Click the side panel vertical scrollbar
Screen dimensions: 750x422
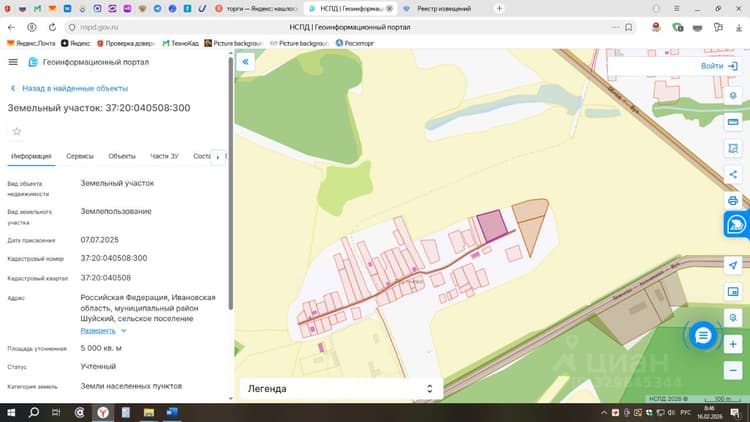pyautogui.click(x=231, y=183)
